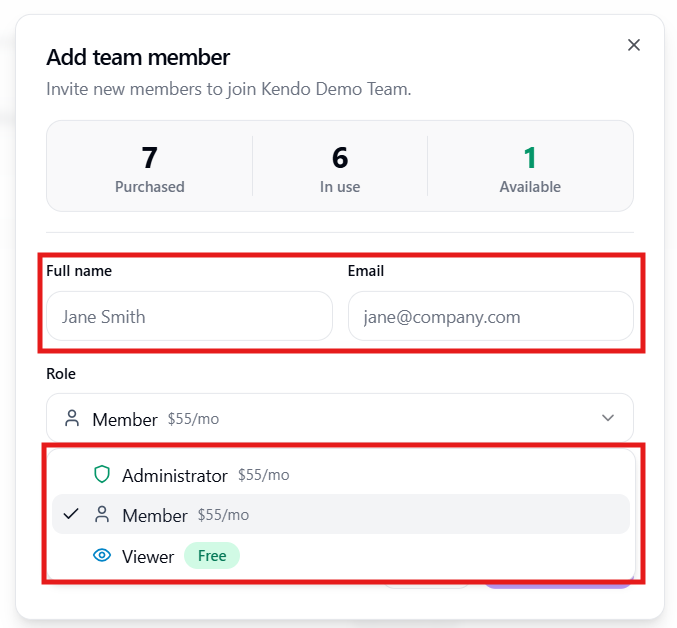Click the green Free badge on Viewer
Viewport: 677px width, 628px height.
click(212, 556)
